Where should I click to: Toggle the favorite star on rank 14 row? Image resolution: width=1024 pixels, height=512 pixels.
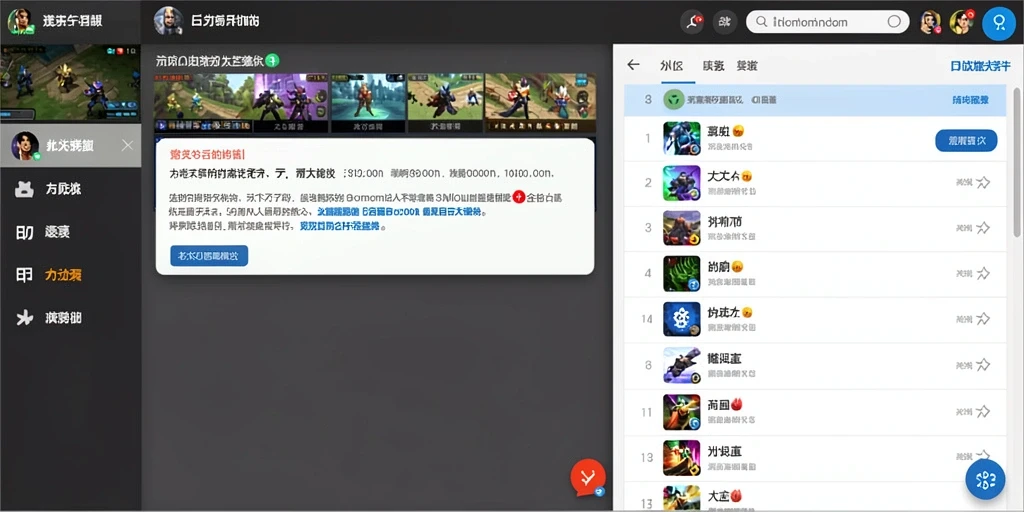coord(982,319)
